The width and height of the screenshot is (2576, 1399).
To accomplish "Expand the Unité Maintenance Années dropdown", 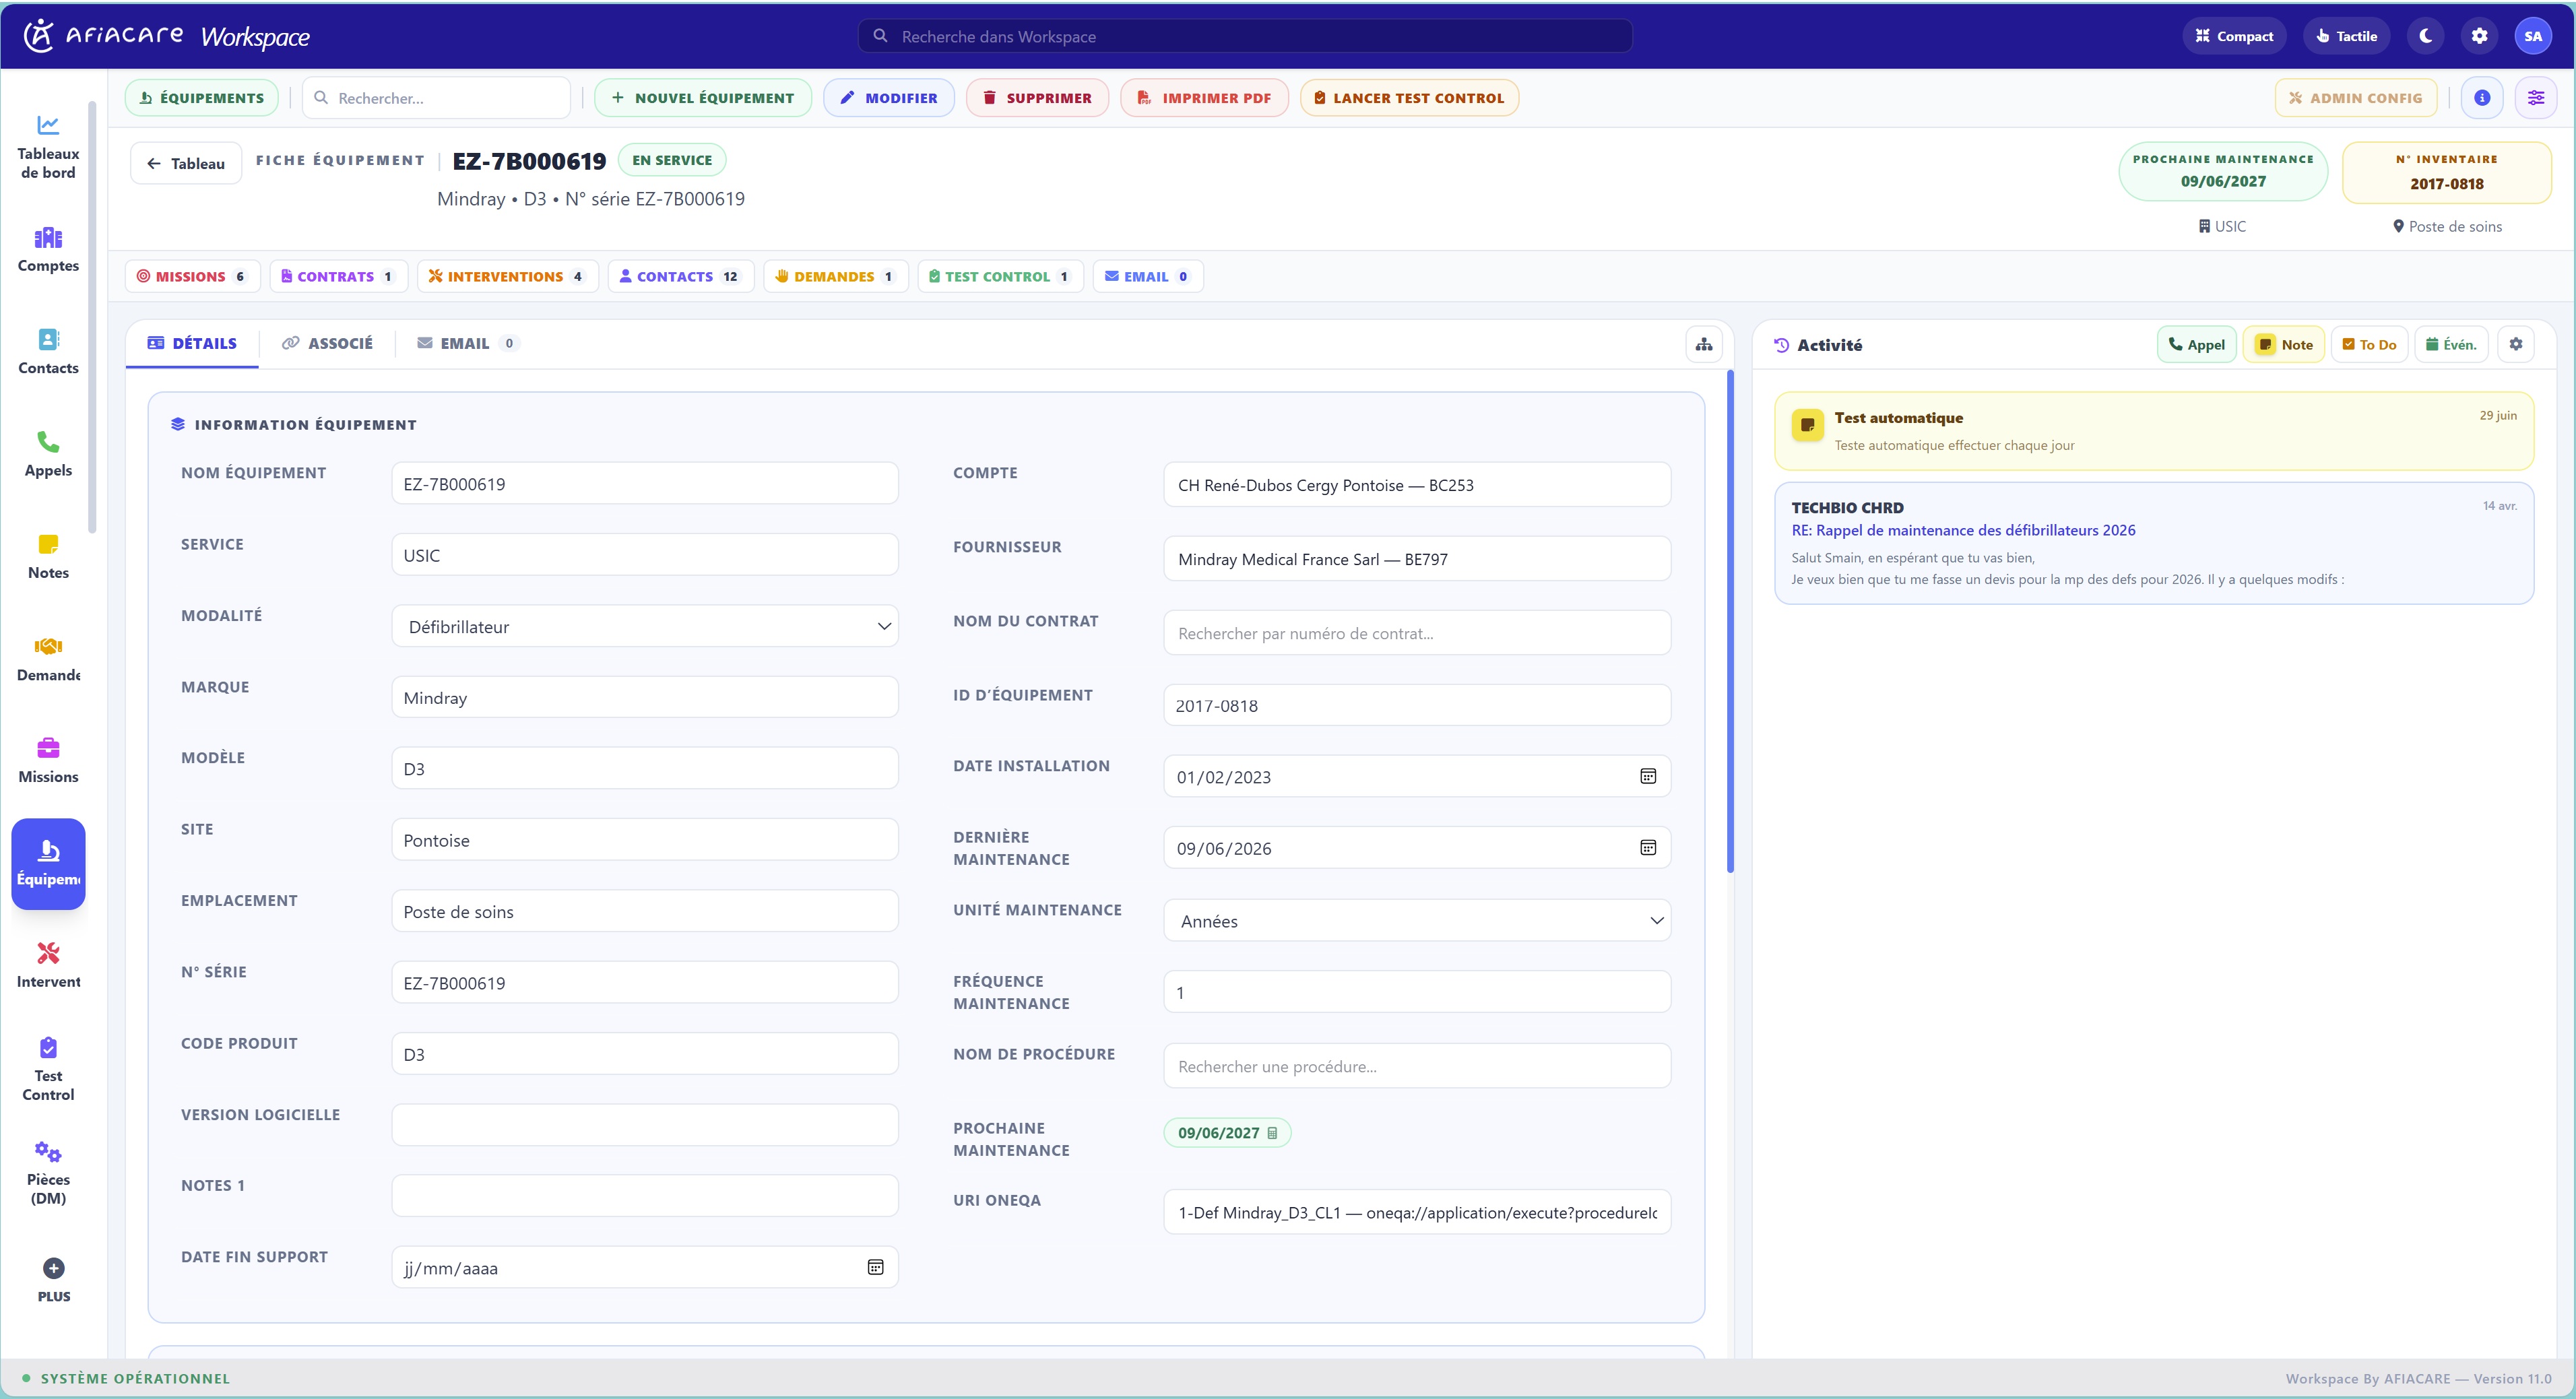I will coord(1416,920).
